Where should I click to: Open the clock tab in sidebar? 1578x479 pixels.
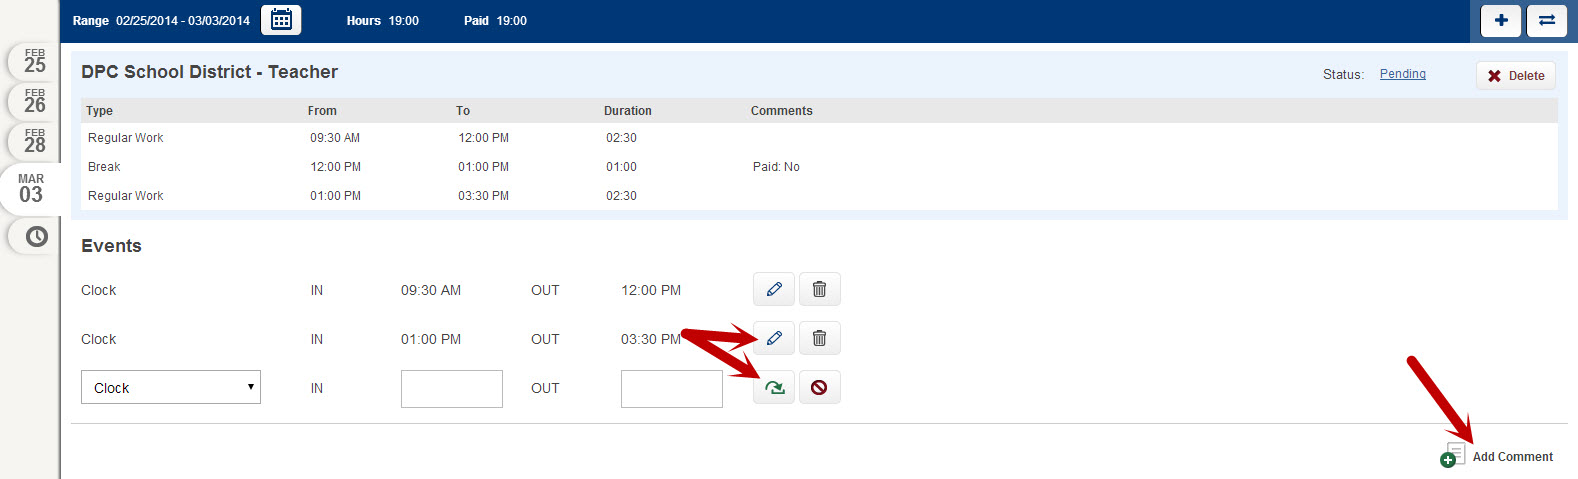(36, 237)
